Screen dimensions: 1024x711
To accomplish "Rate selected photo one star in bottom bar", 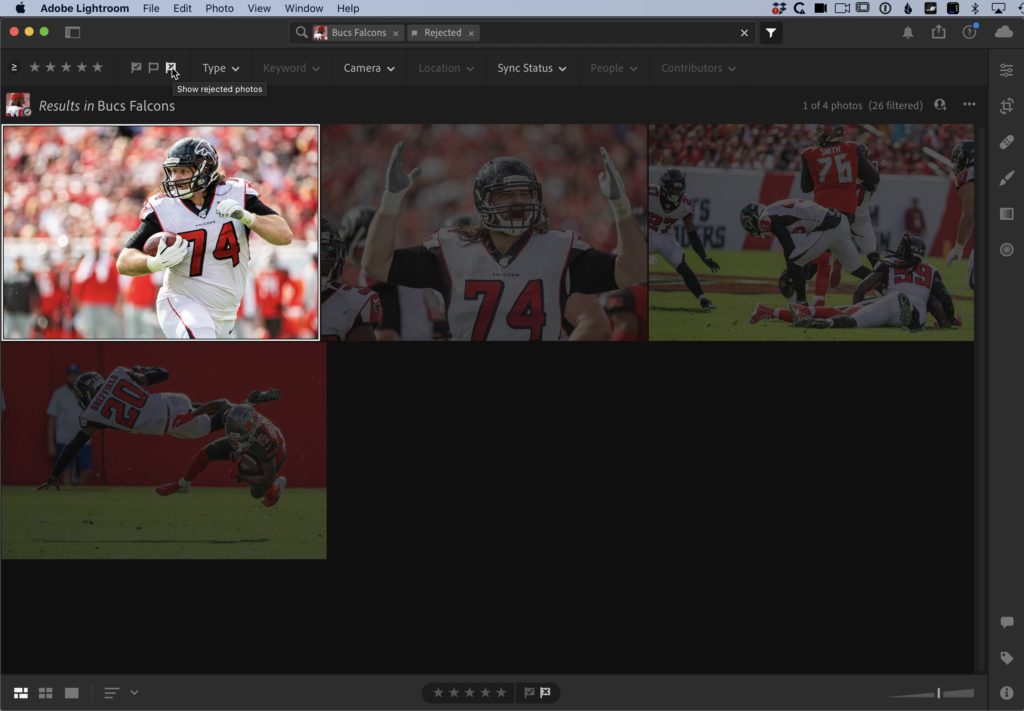I will point(438,692).
